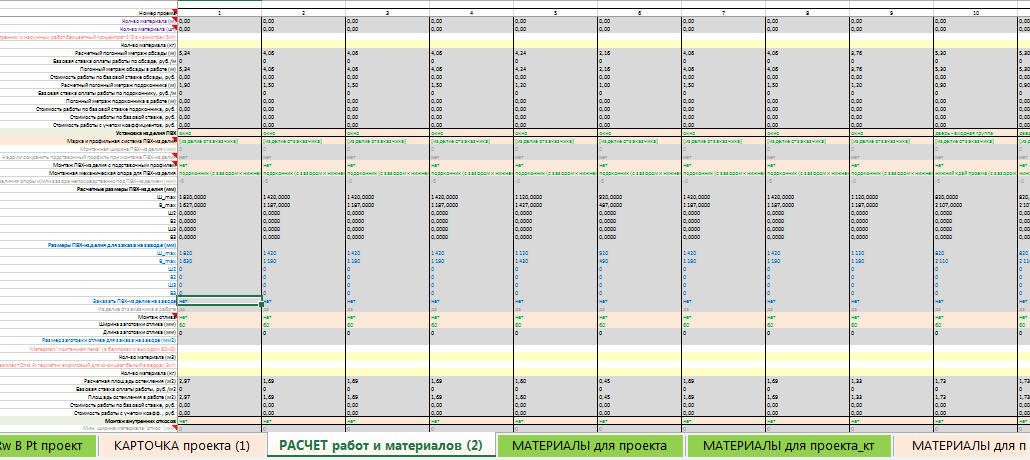Screen dimensions: 1030x460
Task: Click red comment marker on 'Монтаж отлива' row label
Action: click(x=175, y=315)
